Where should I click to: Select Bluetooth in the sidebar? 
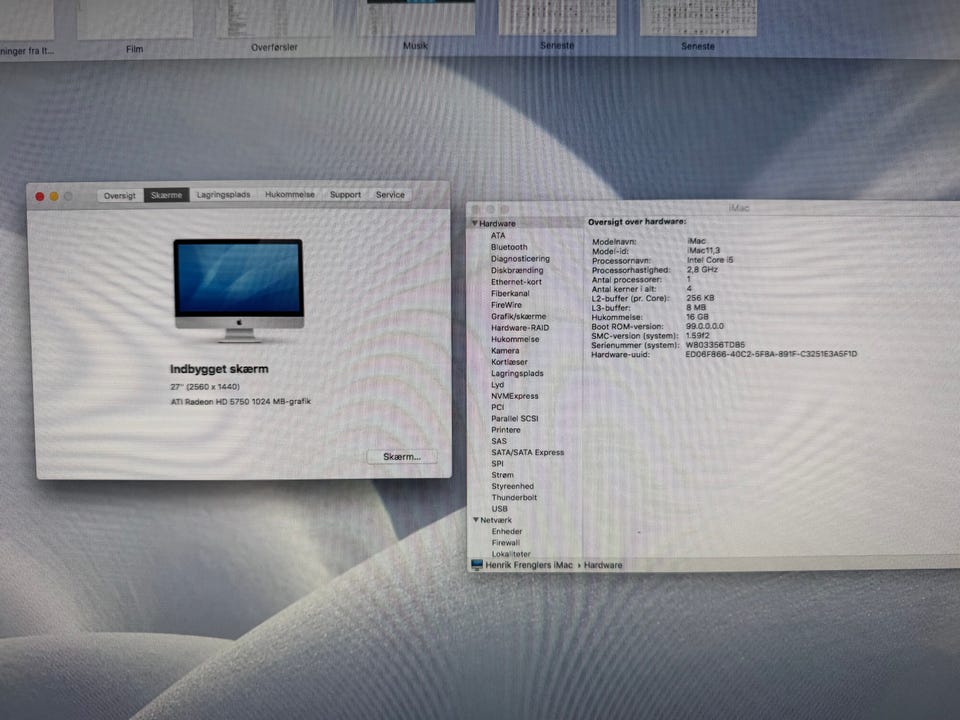509,247
